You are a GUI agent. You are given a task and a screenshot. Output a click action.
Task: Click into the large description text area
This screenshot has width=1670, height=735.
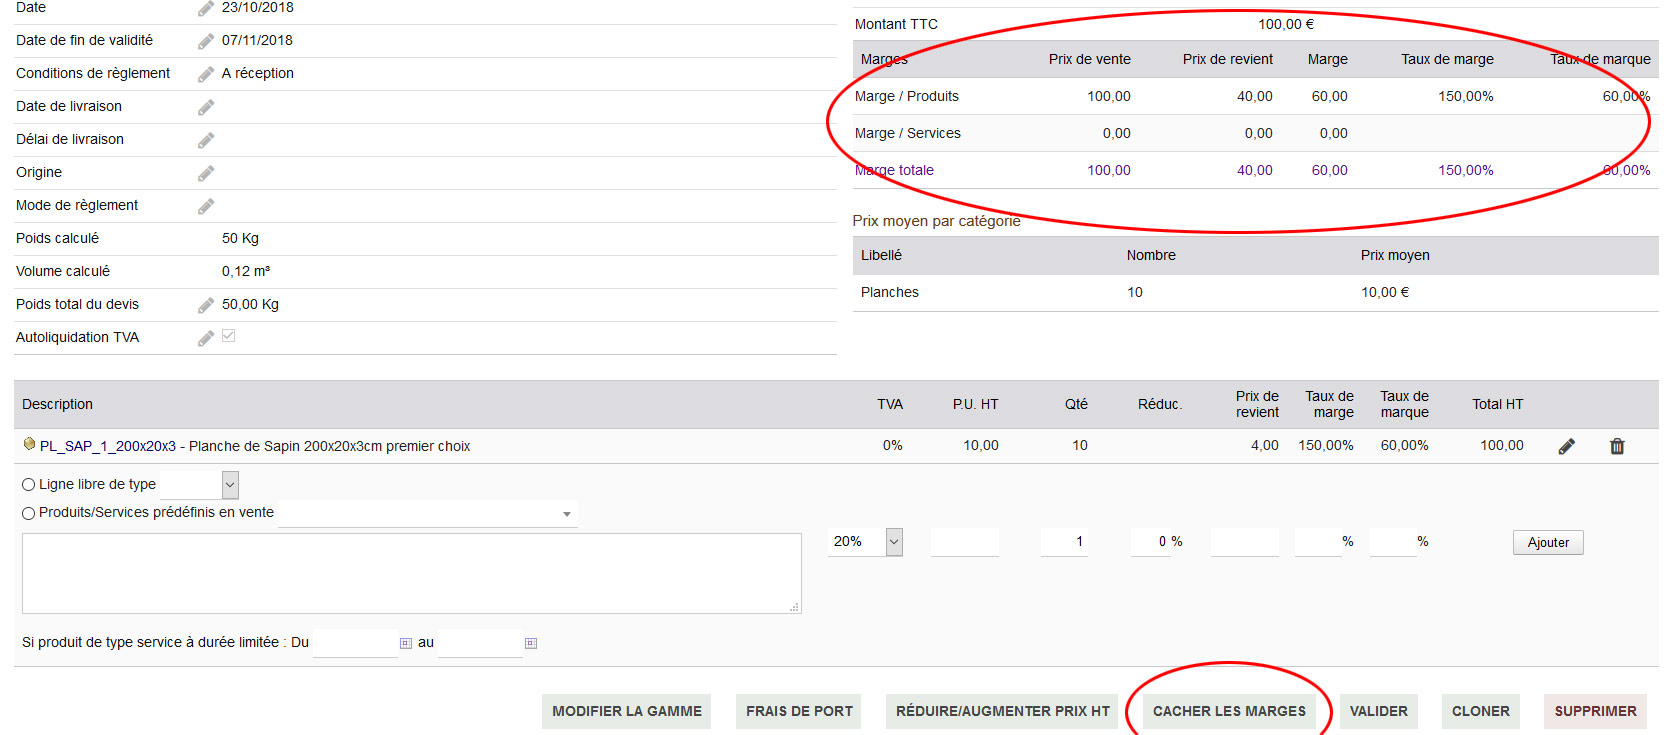[x=411, y=573]
